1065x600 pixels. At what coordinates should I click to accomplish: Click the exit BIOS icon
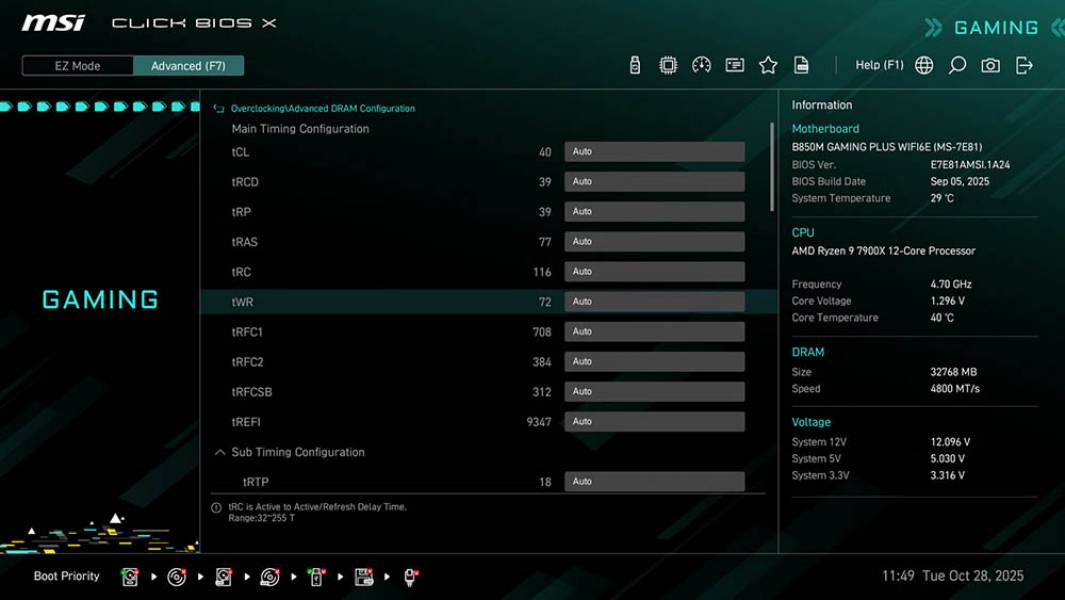click(1022, 64)
